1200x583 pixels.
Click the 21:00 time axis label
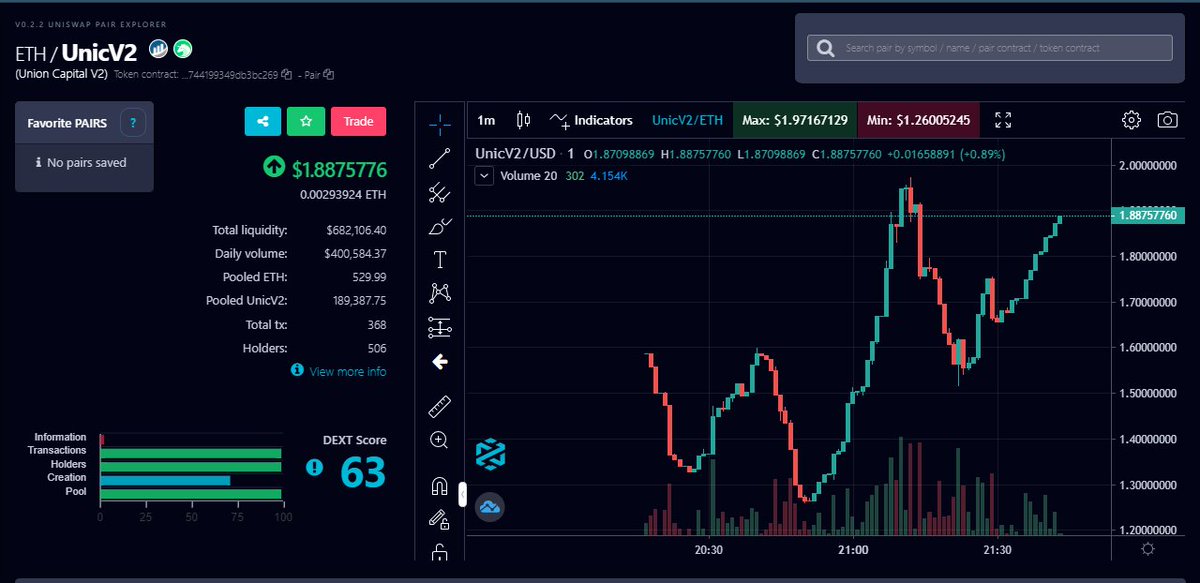pyautogui.click(x=852, y=550)
